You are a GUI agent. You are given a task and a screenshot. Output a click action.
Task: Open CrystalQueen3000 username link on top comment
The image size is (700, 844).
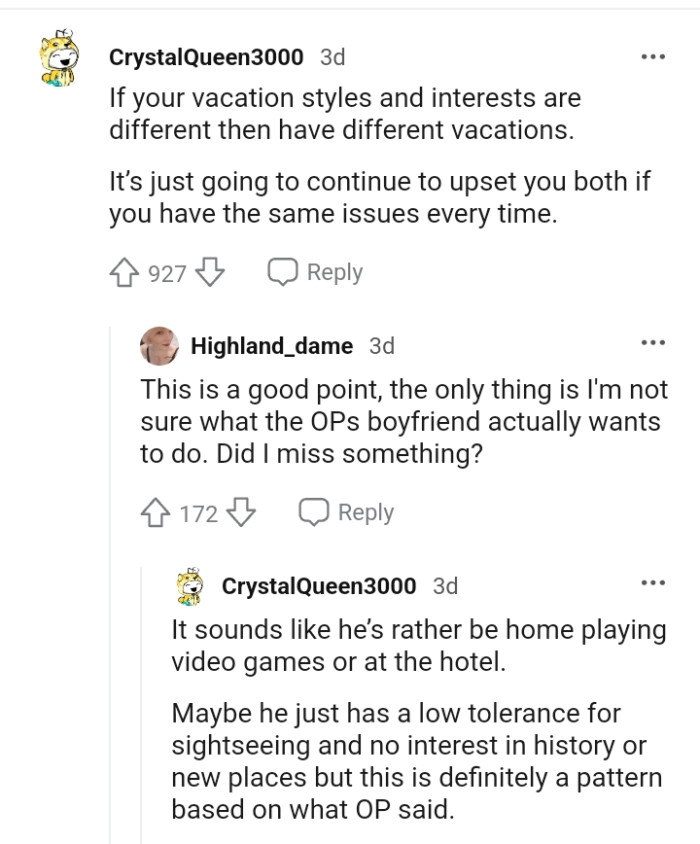coord(206,58)
